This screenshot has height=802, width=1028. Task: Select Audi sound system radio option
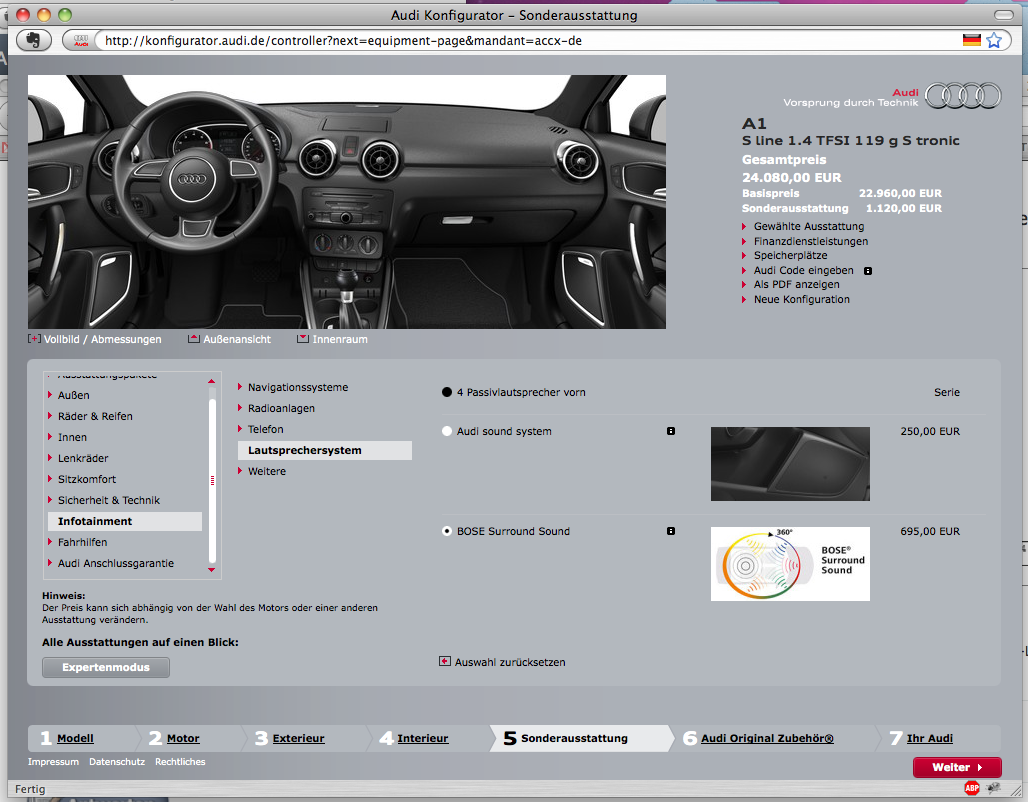(447, 431)
